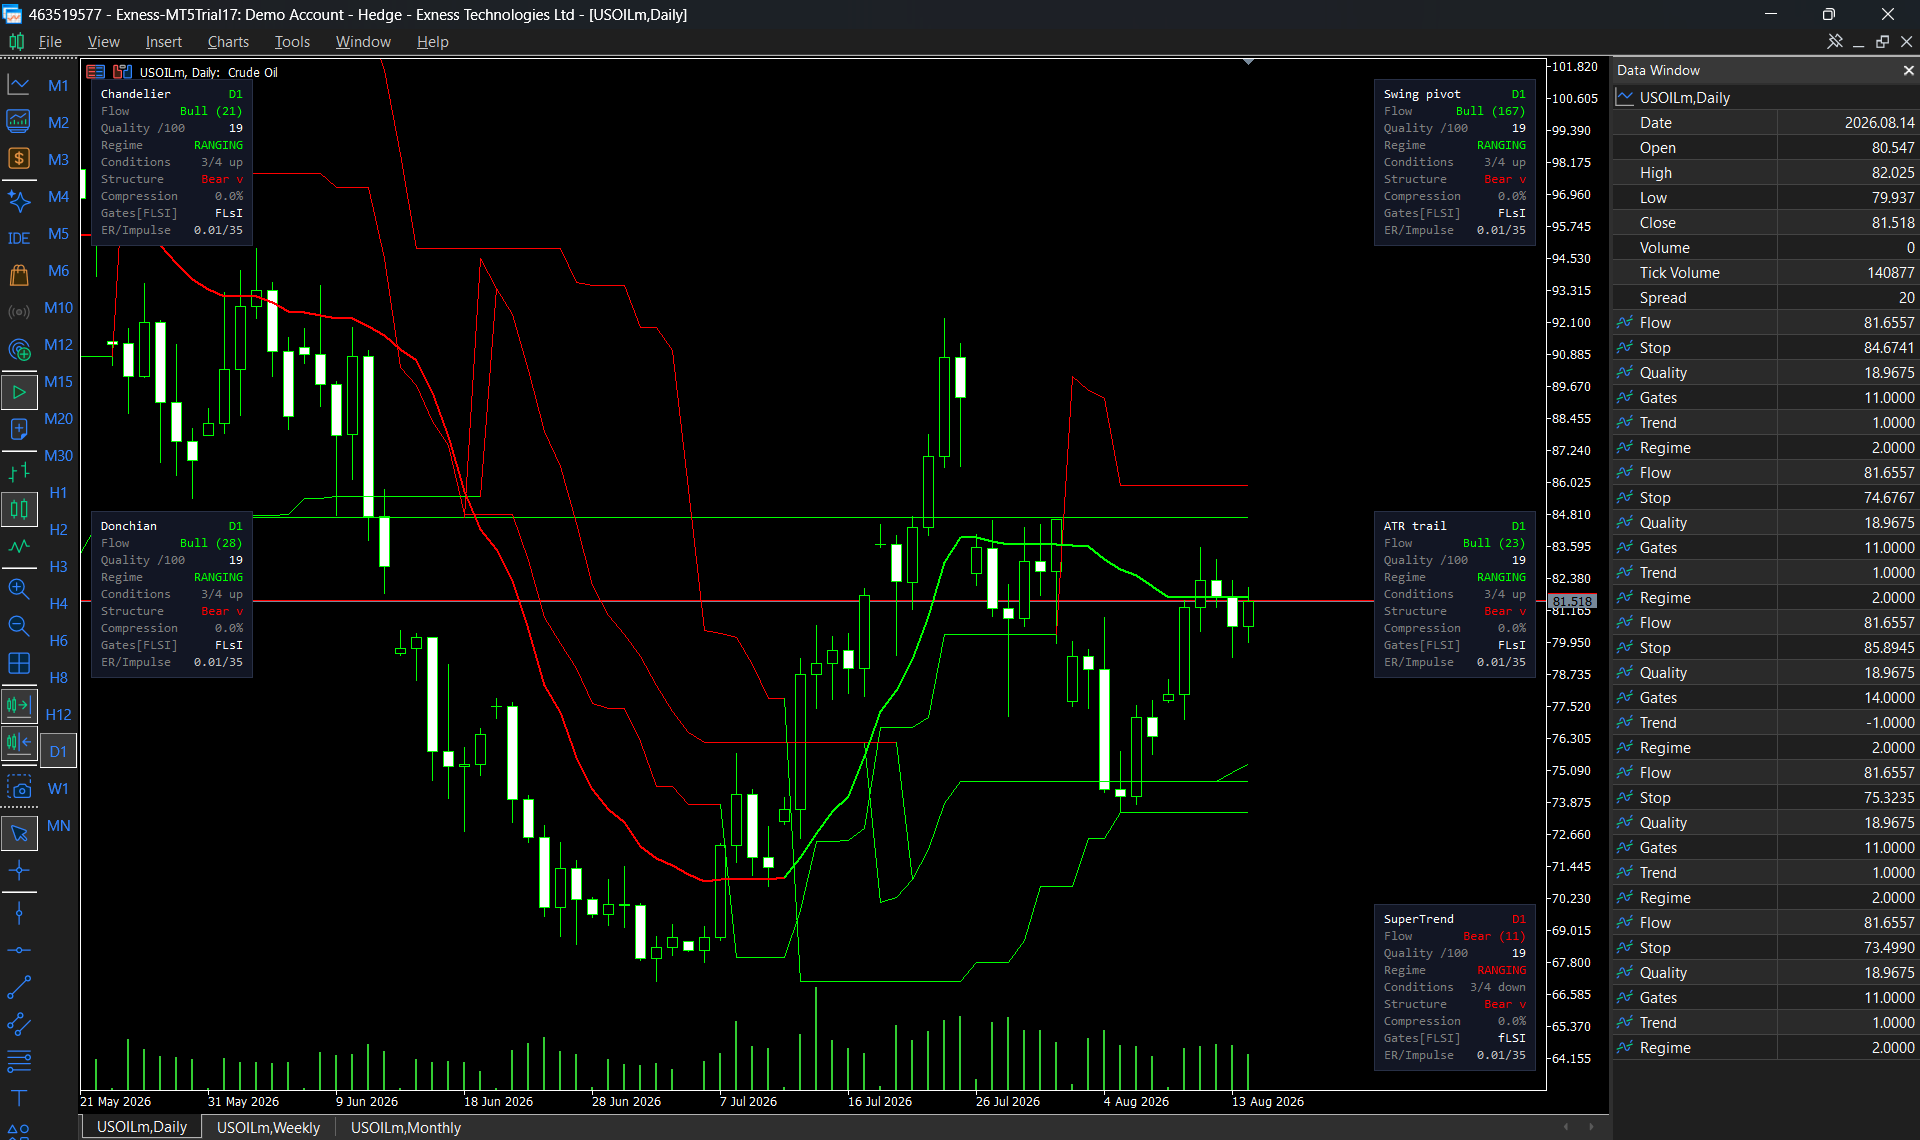Select the arrow cursor tool
1920x1140 pixels.
pyautogui.click(x=19, y=833)
